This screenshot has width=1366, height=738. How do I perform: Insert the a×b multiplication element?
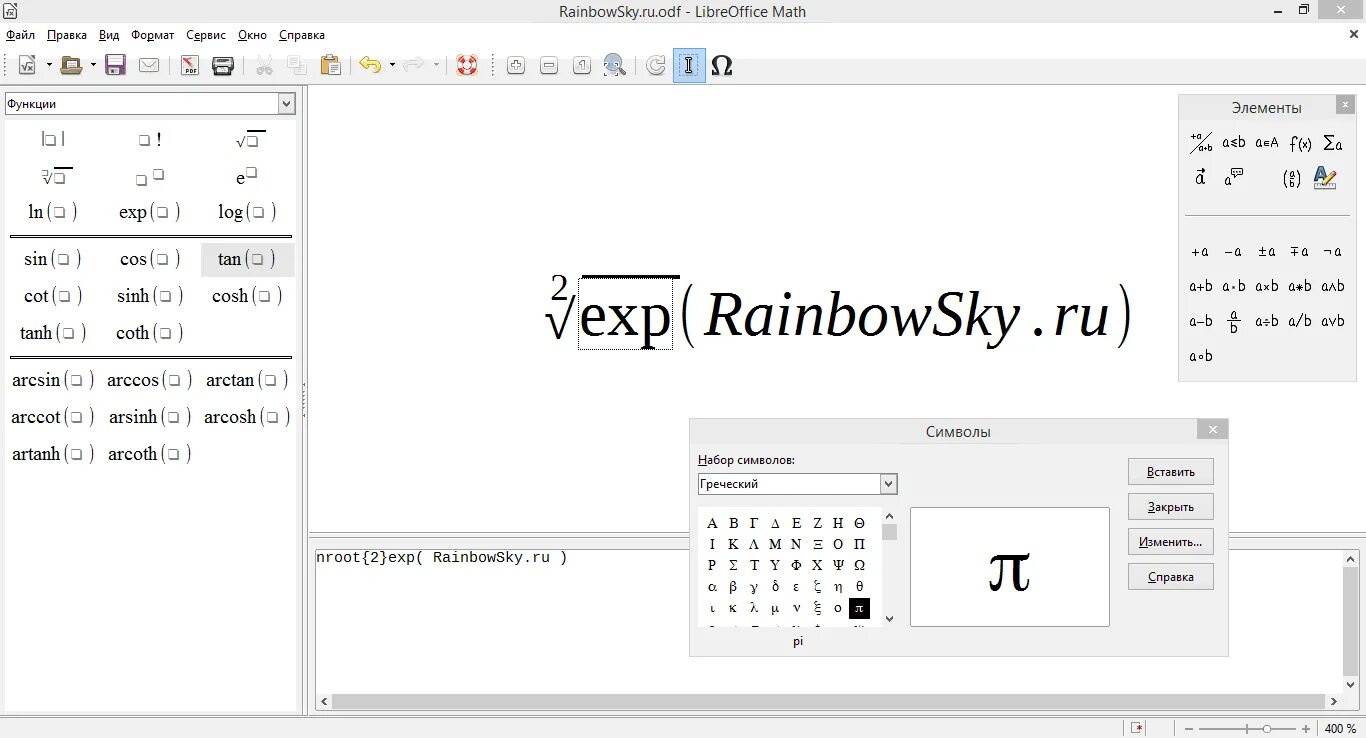tap(1267, 286)
